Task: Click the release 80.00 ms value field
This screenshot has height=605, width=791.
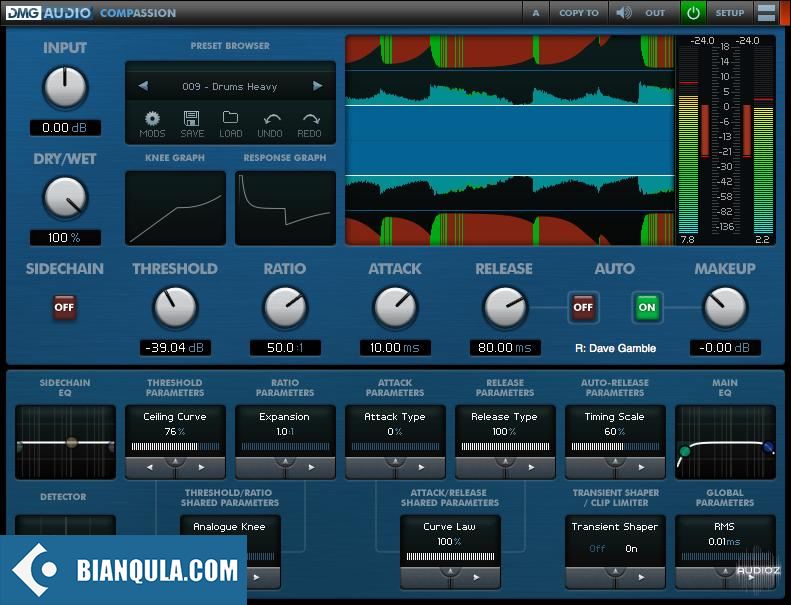Action: (505, 348)
